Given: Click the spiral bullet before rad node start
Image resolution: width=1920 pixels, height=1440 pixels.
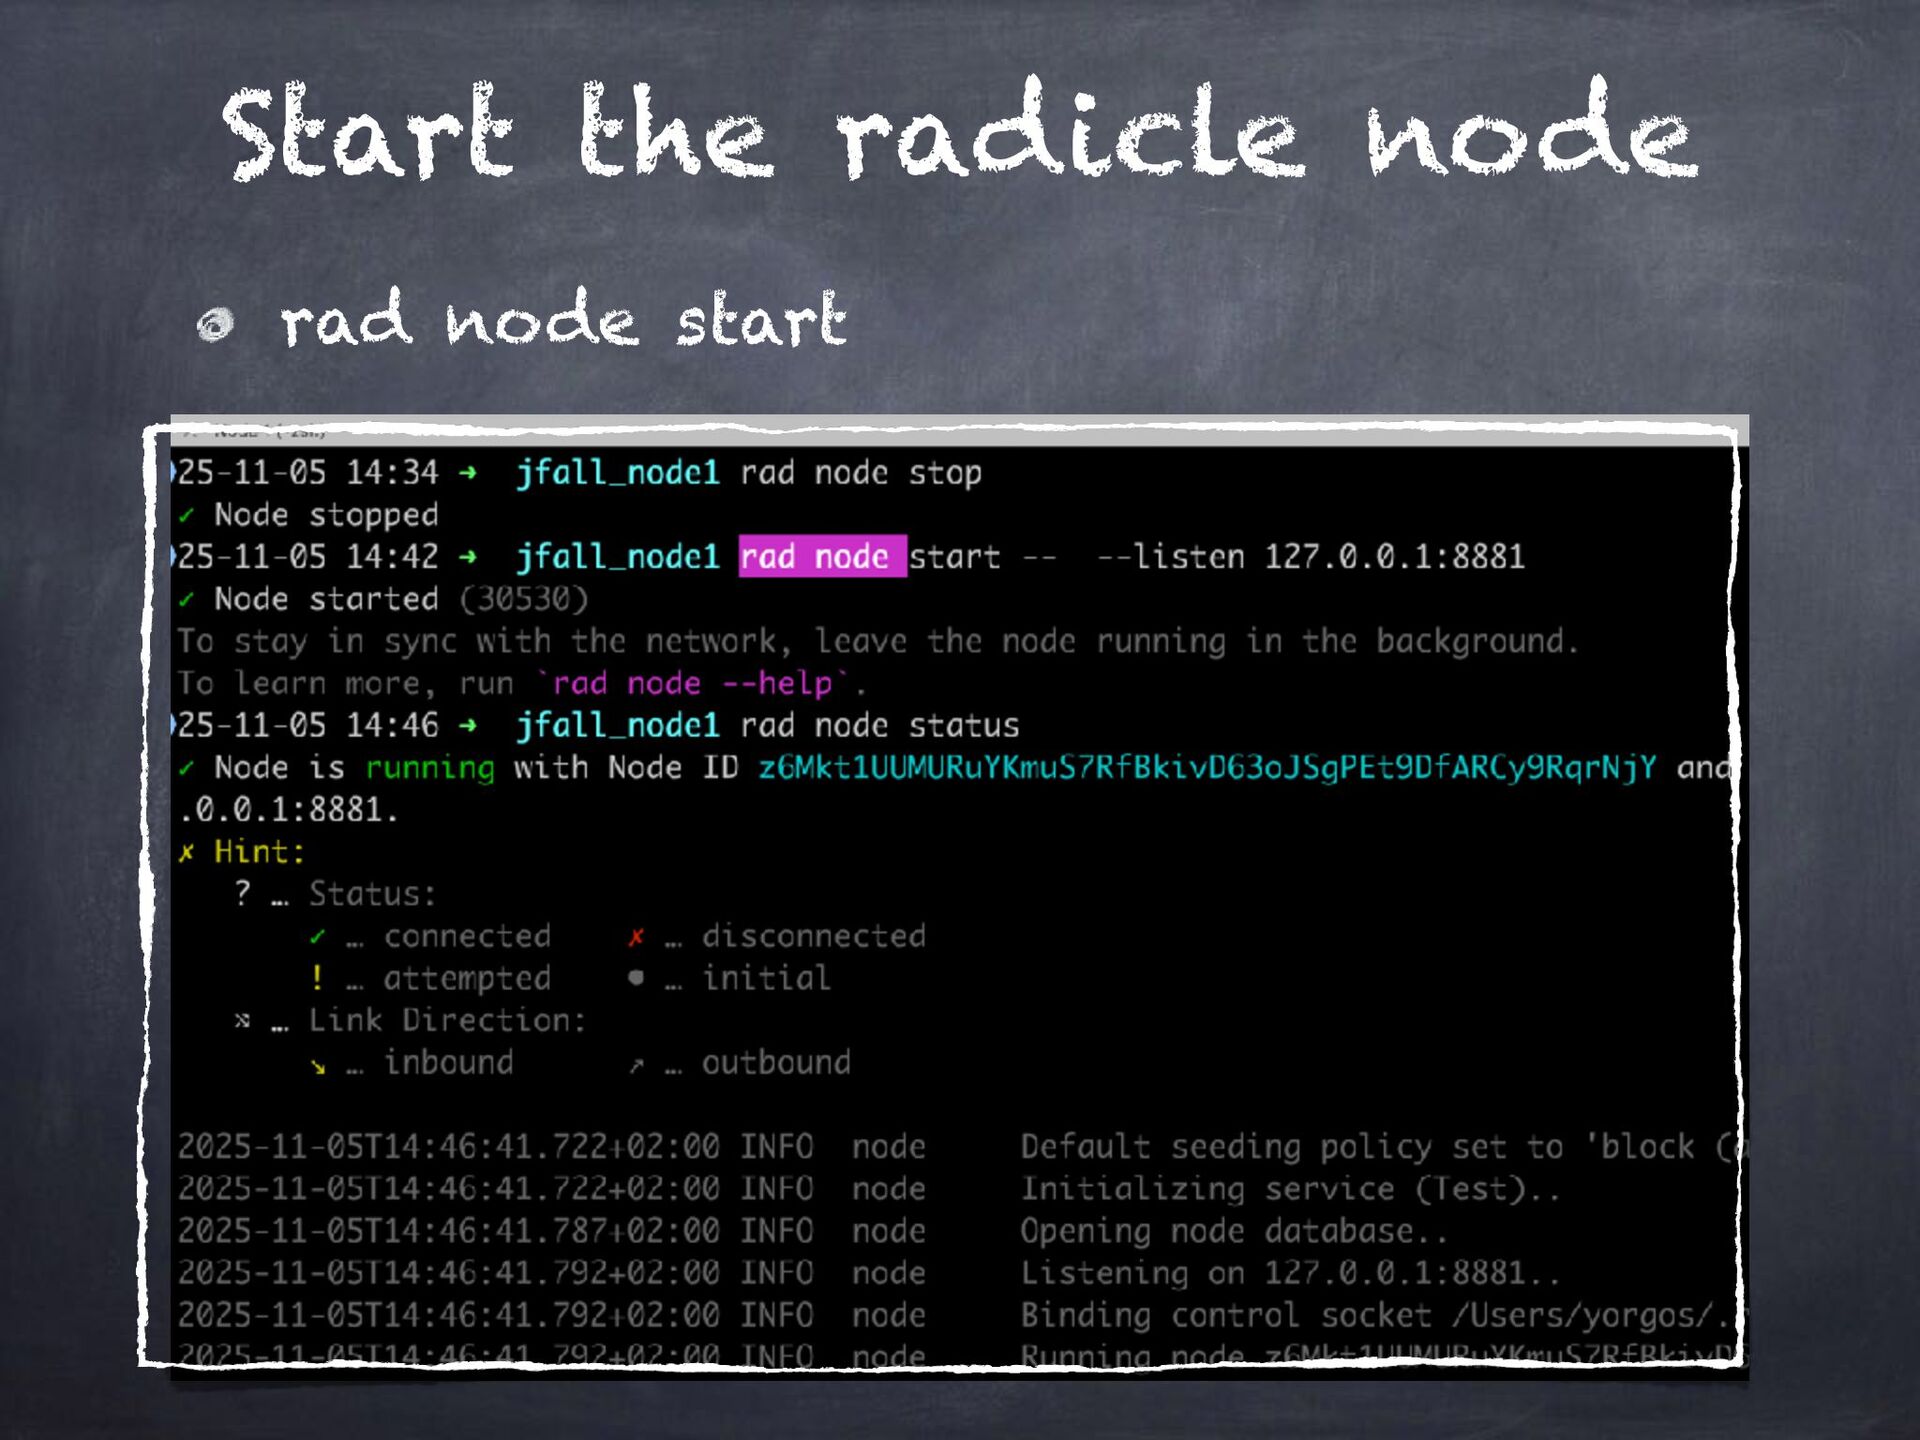Looking at the screenshot, I should coord(215,324).
